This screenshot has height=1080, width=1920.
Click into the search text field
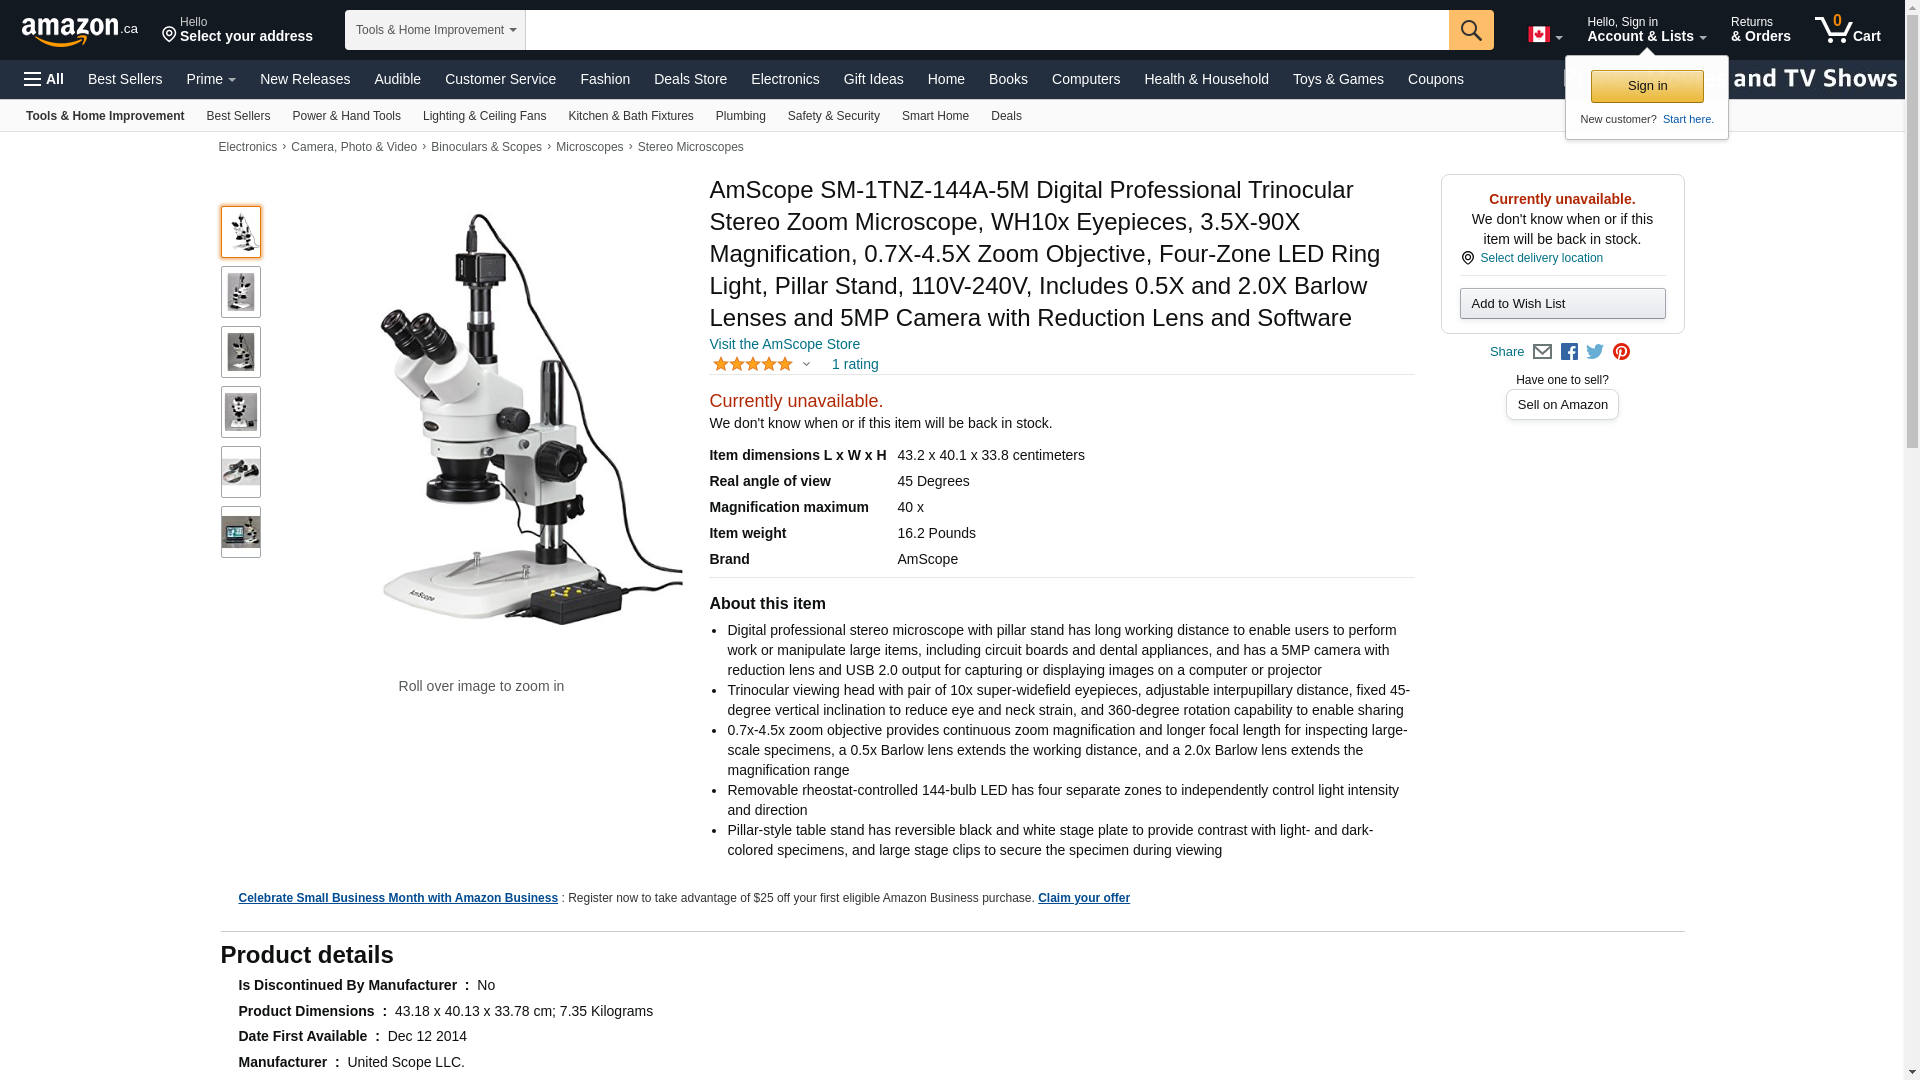pyautogui.click(x=986, y=30)
